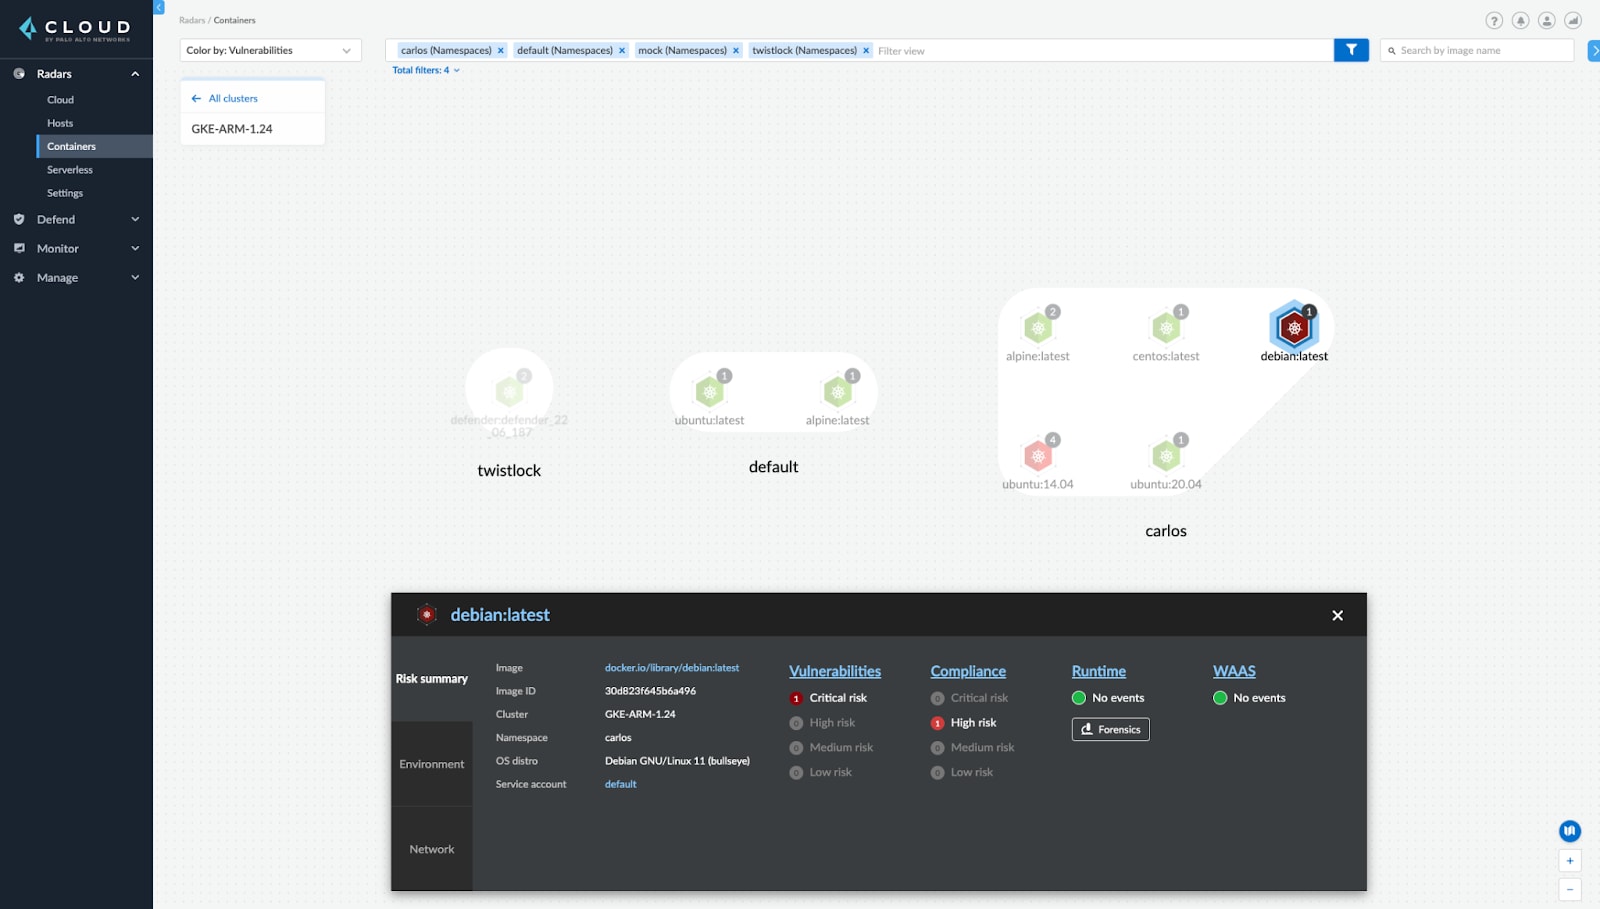Click the blue filter funnel button
The height and width of the screenshot is (909, 1600).
click(x=1351, y=50)
